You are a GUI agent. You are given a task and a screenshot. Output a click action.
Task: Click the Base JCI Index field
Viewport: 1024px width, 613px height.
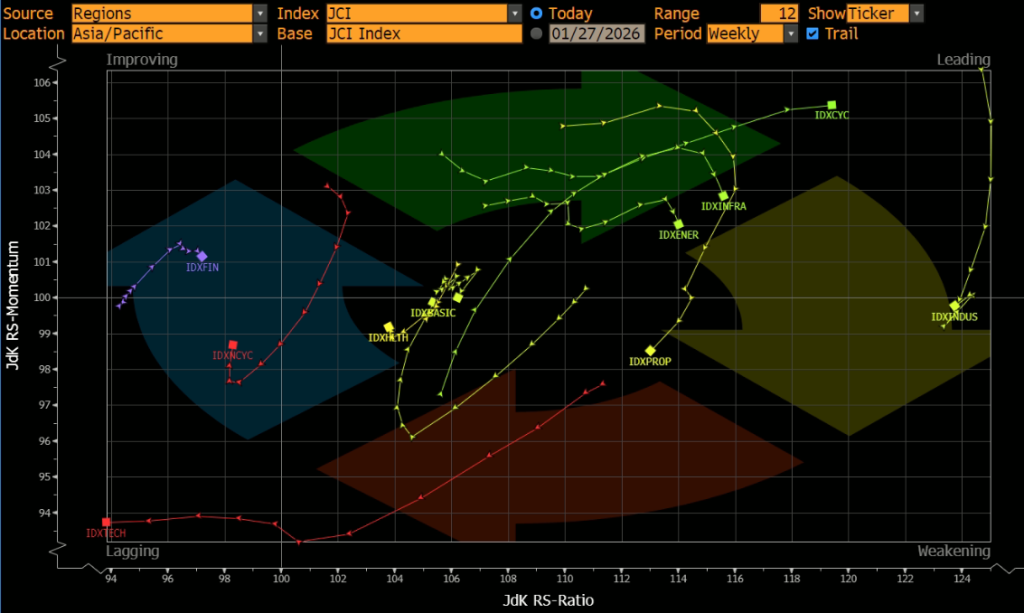(424, 33)
